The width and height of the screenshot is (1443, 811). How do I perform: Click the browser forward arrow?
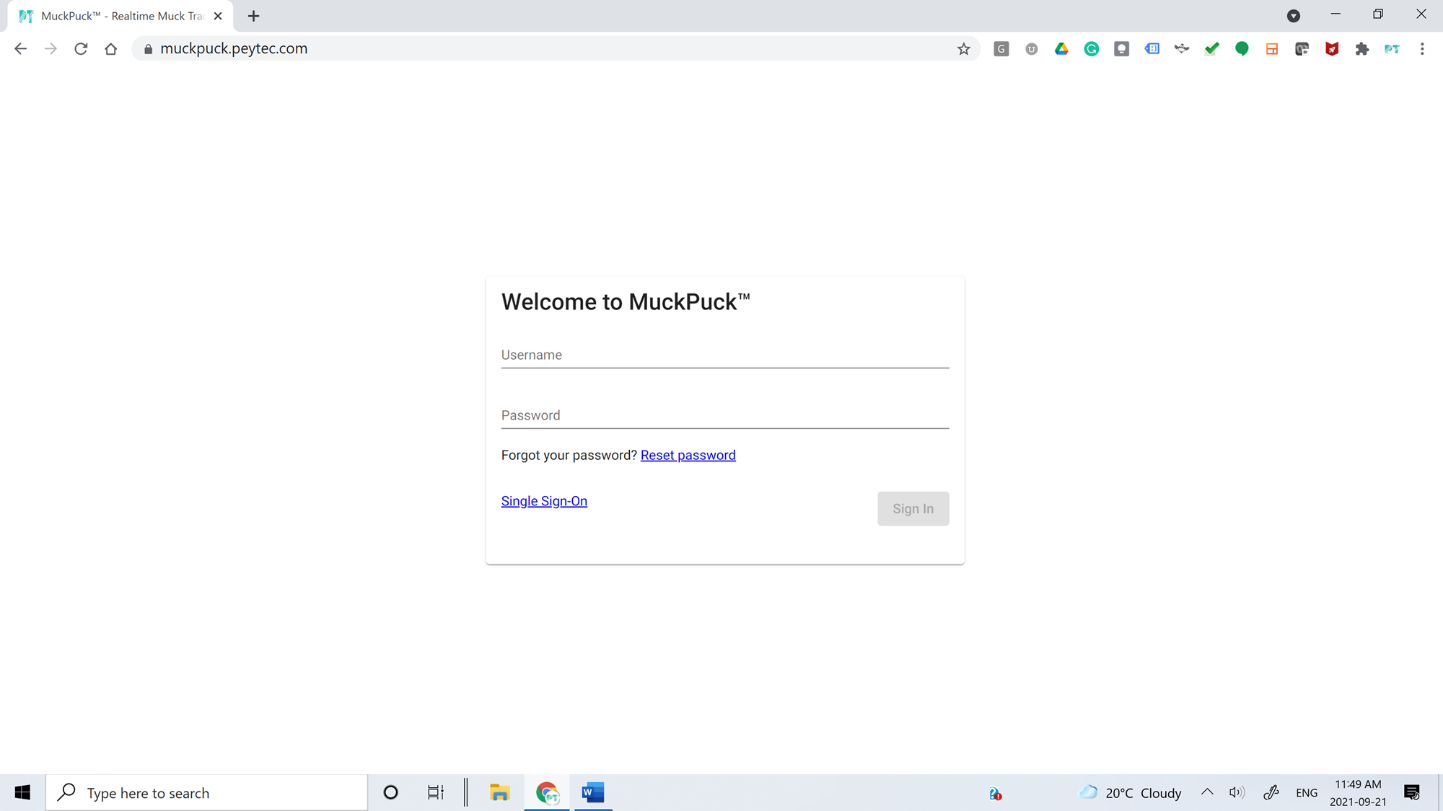(51, 48)
